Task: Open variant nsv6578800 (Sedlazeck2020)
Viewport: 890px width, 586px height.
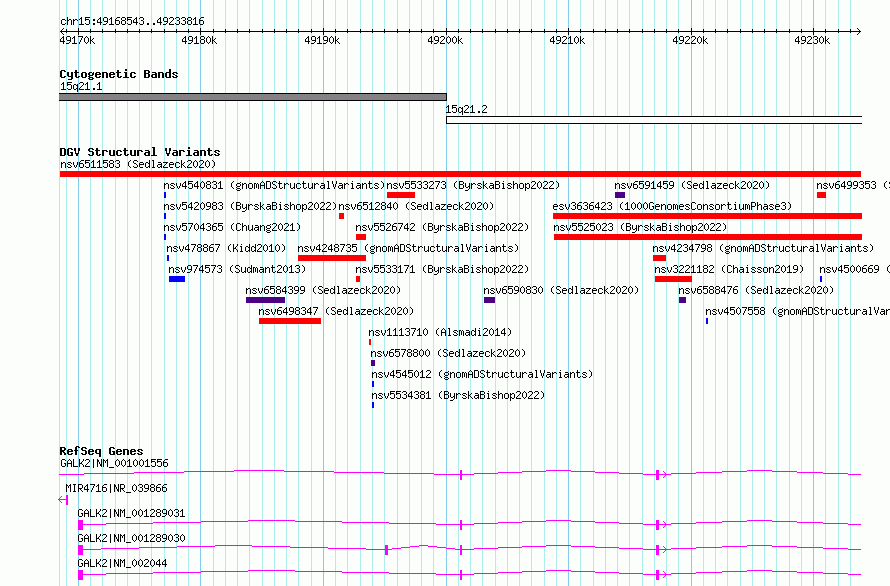Action: tap(448, 353)
